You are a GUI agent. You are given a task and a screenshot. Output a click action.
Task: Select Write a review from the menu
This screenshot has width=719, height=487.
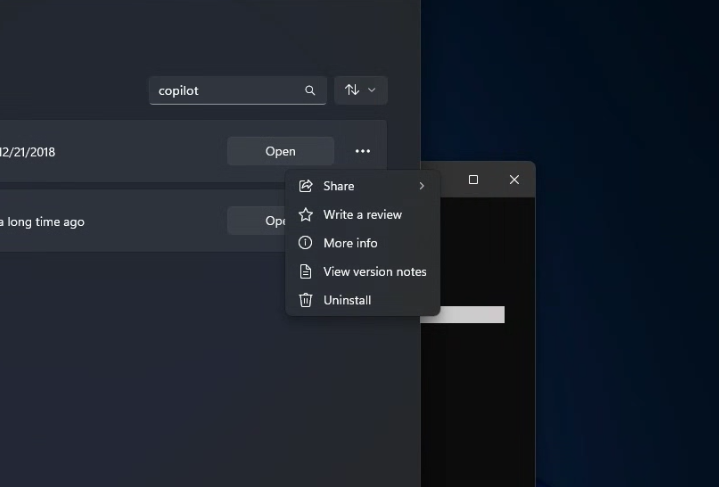pos(362,214)
